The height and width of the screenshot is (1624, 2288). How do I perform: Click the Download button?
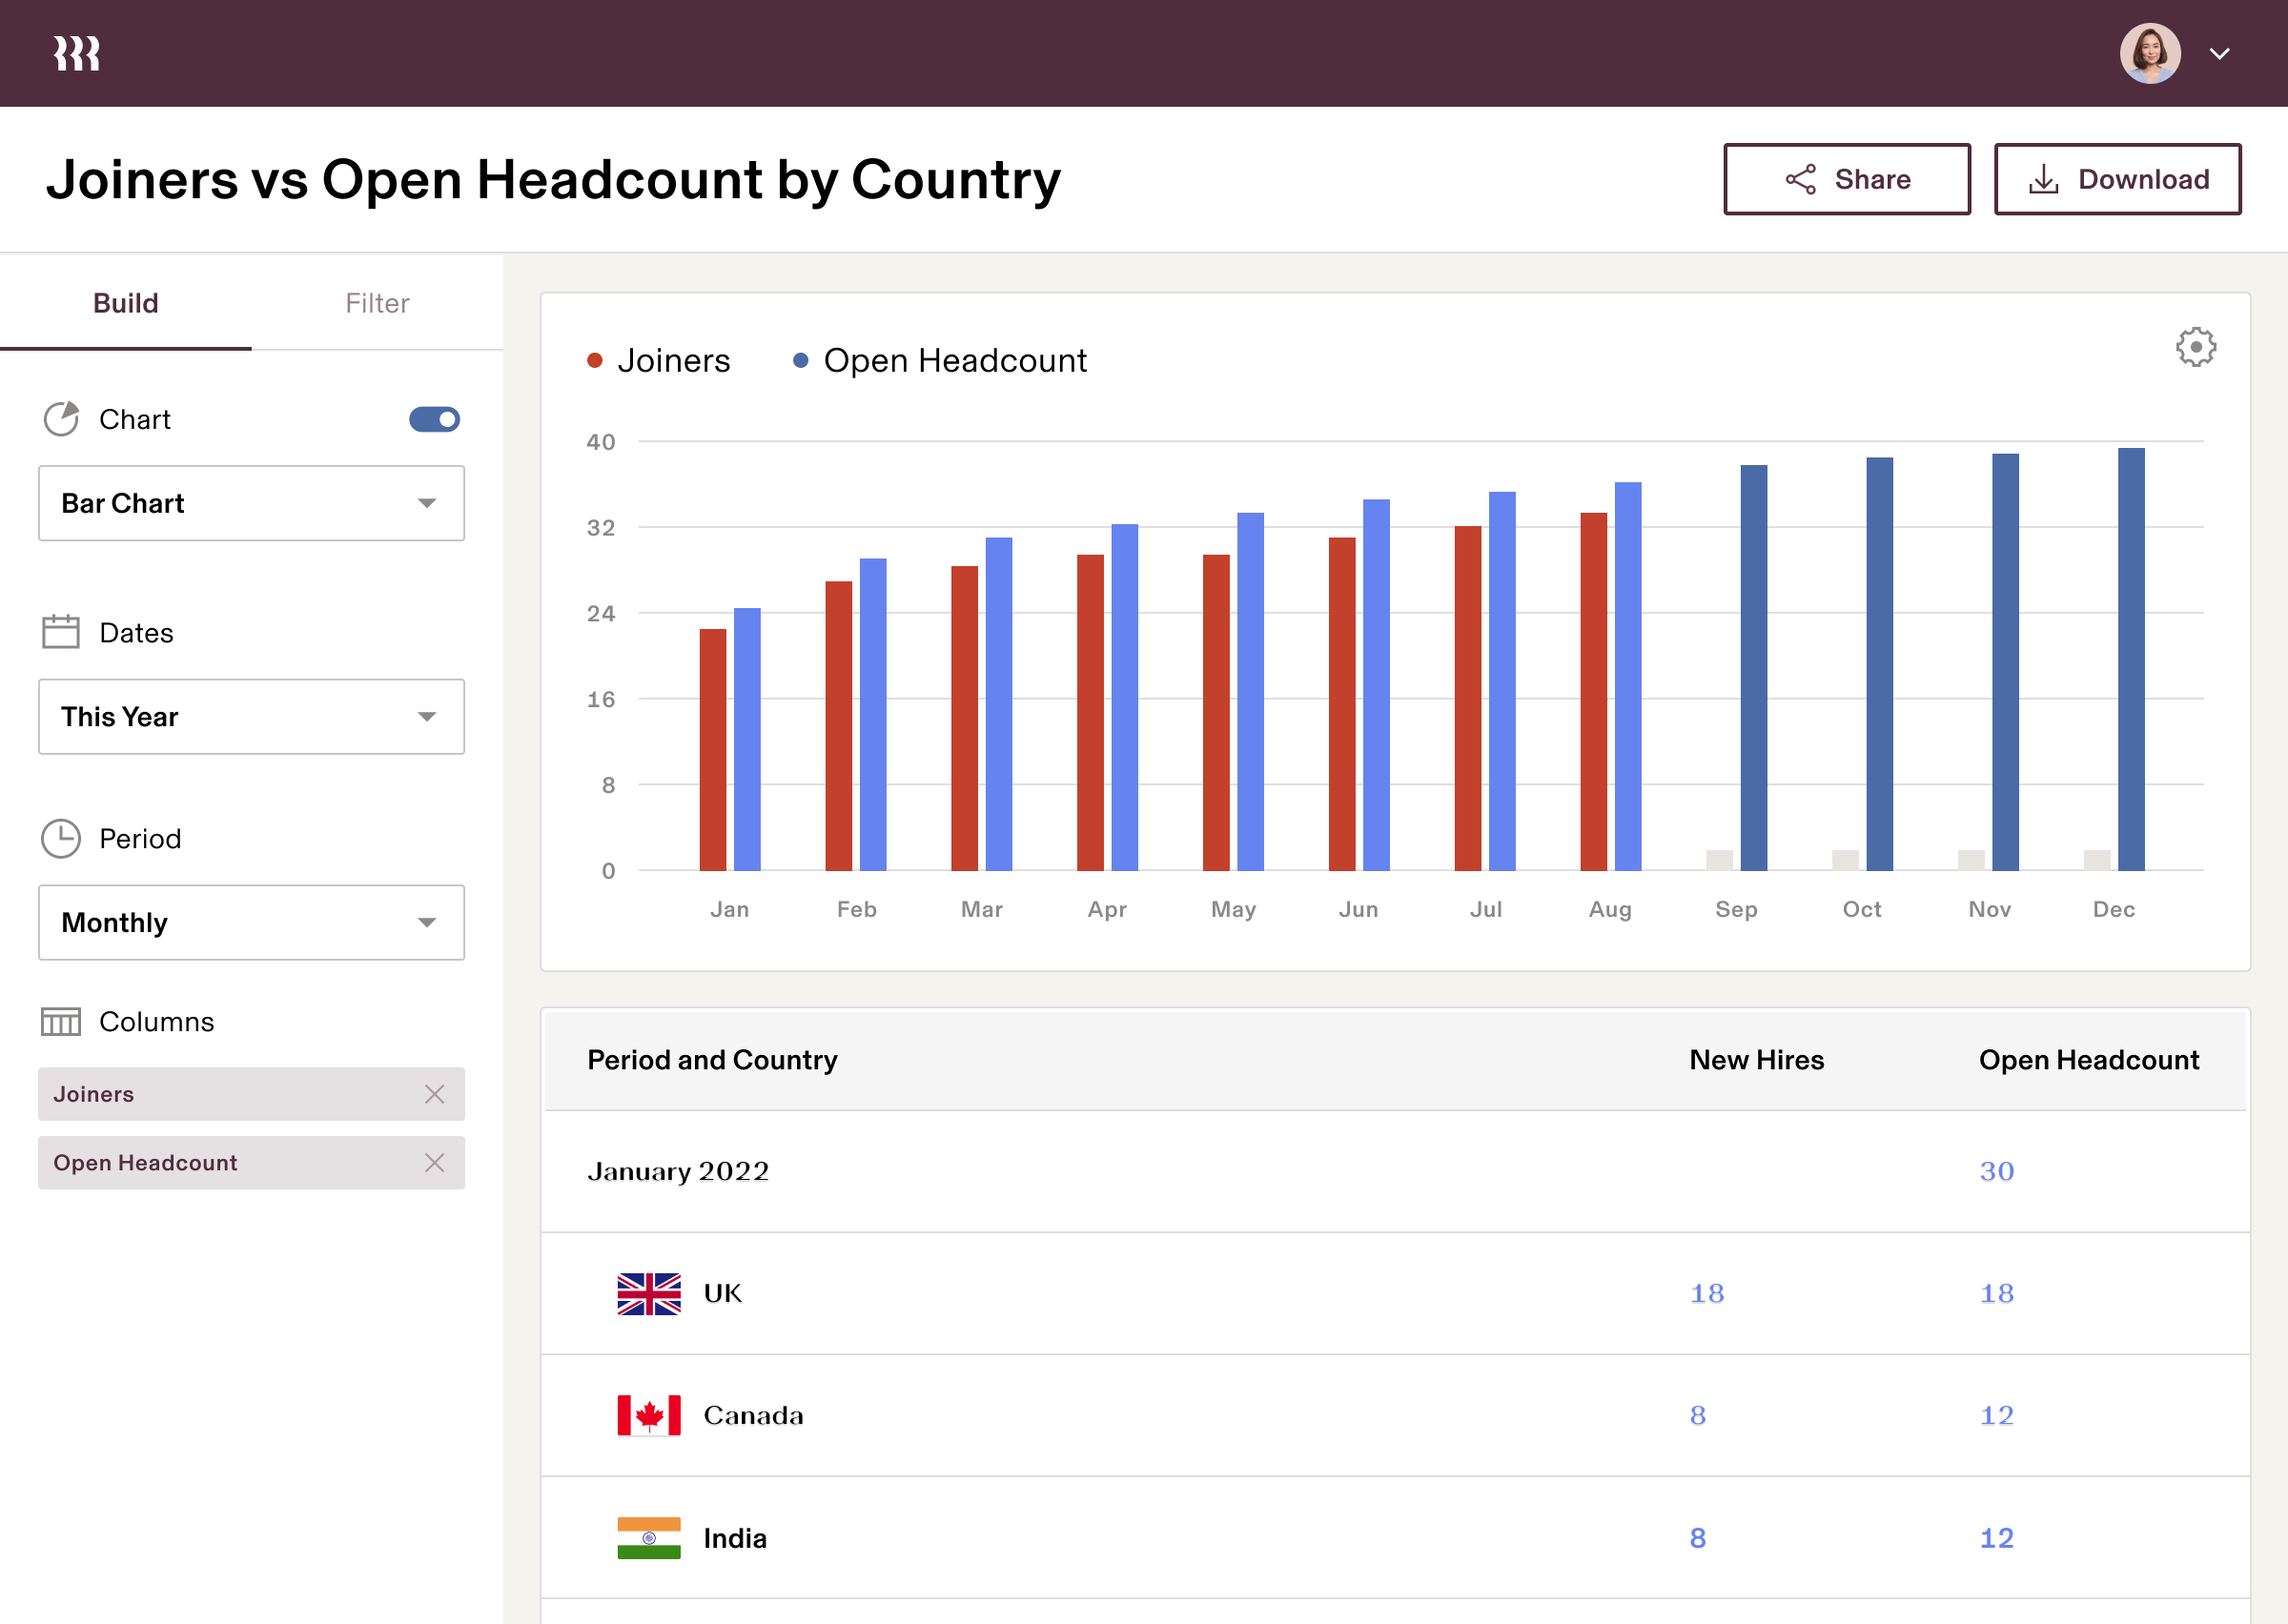[x=2117, y=179]
